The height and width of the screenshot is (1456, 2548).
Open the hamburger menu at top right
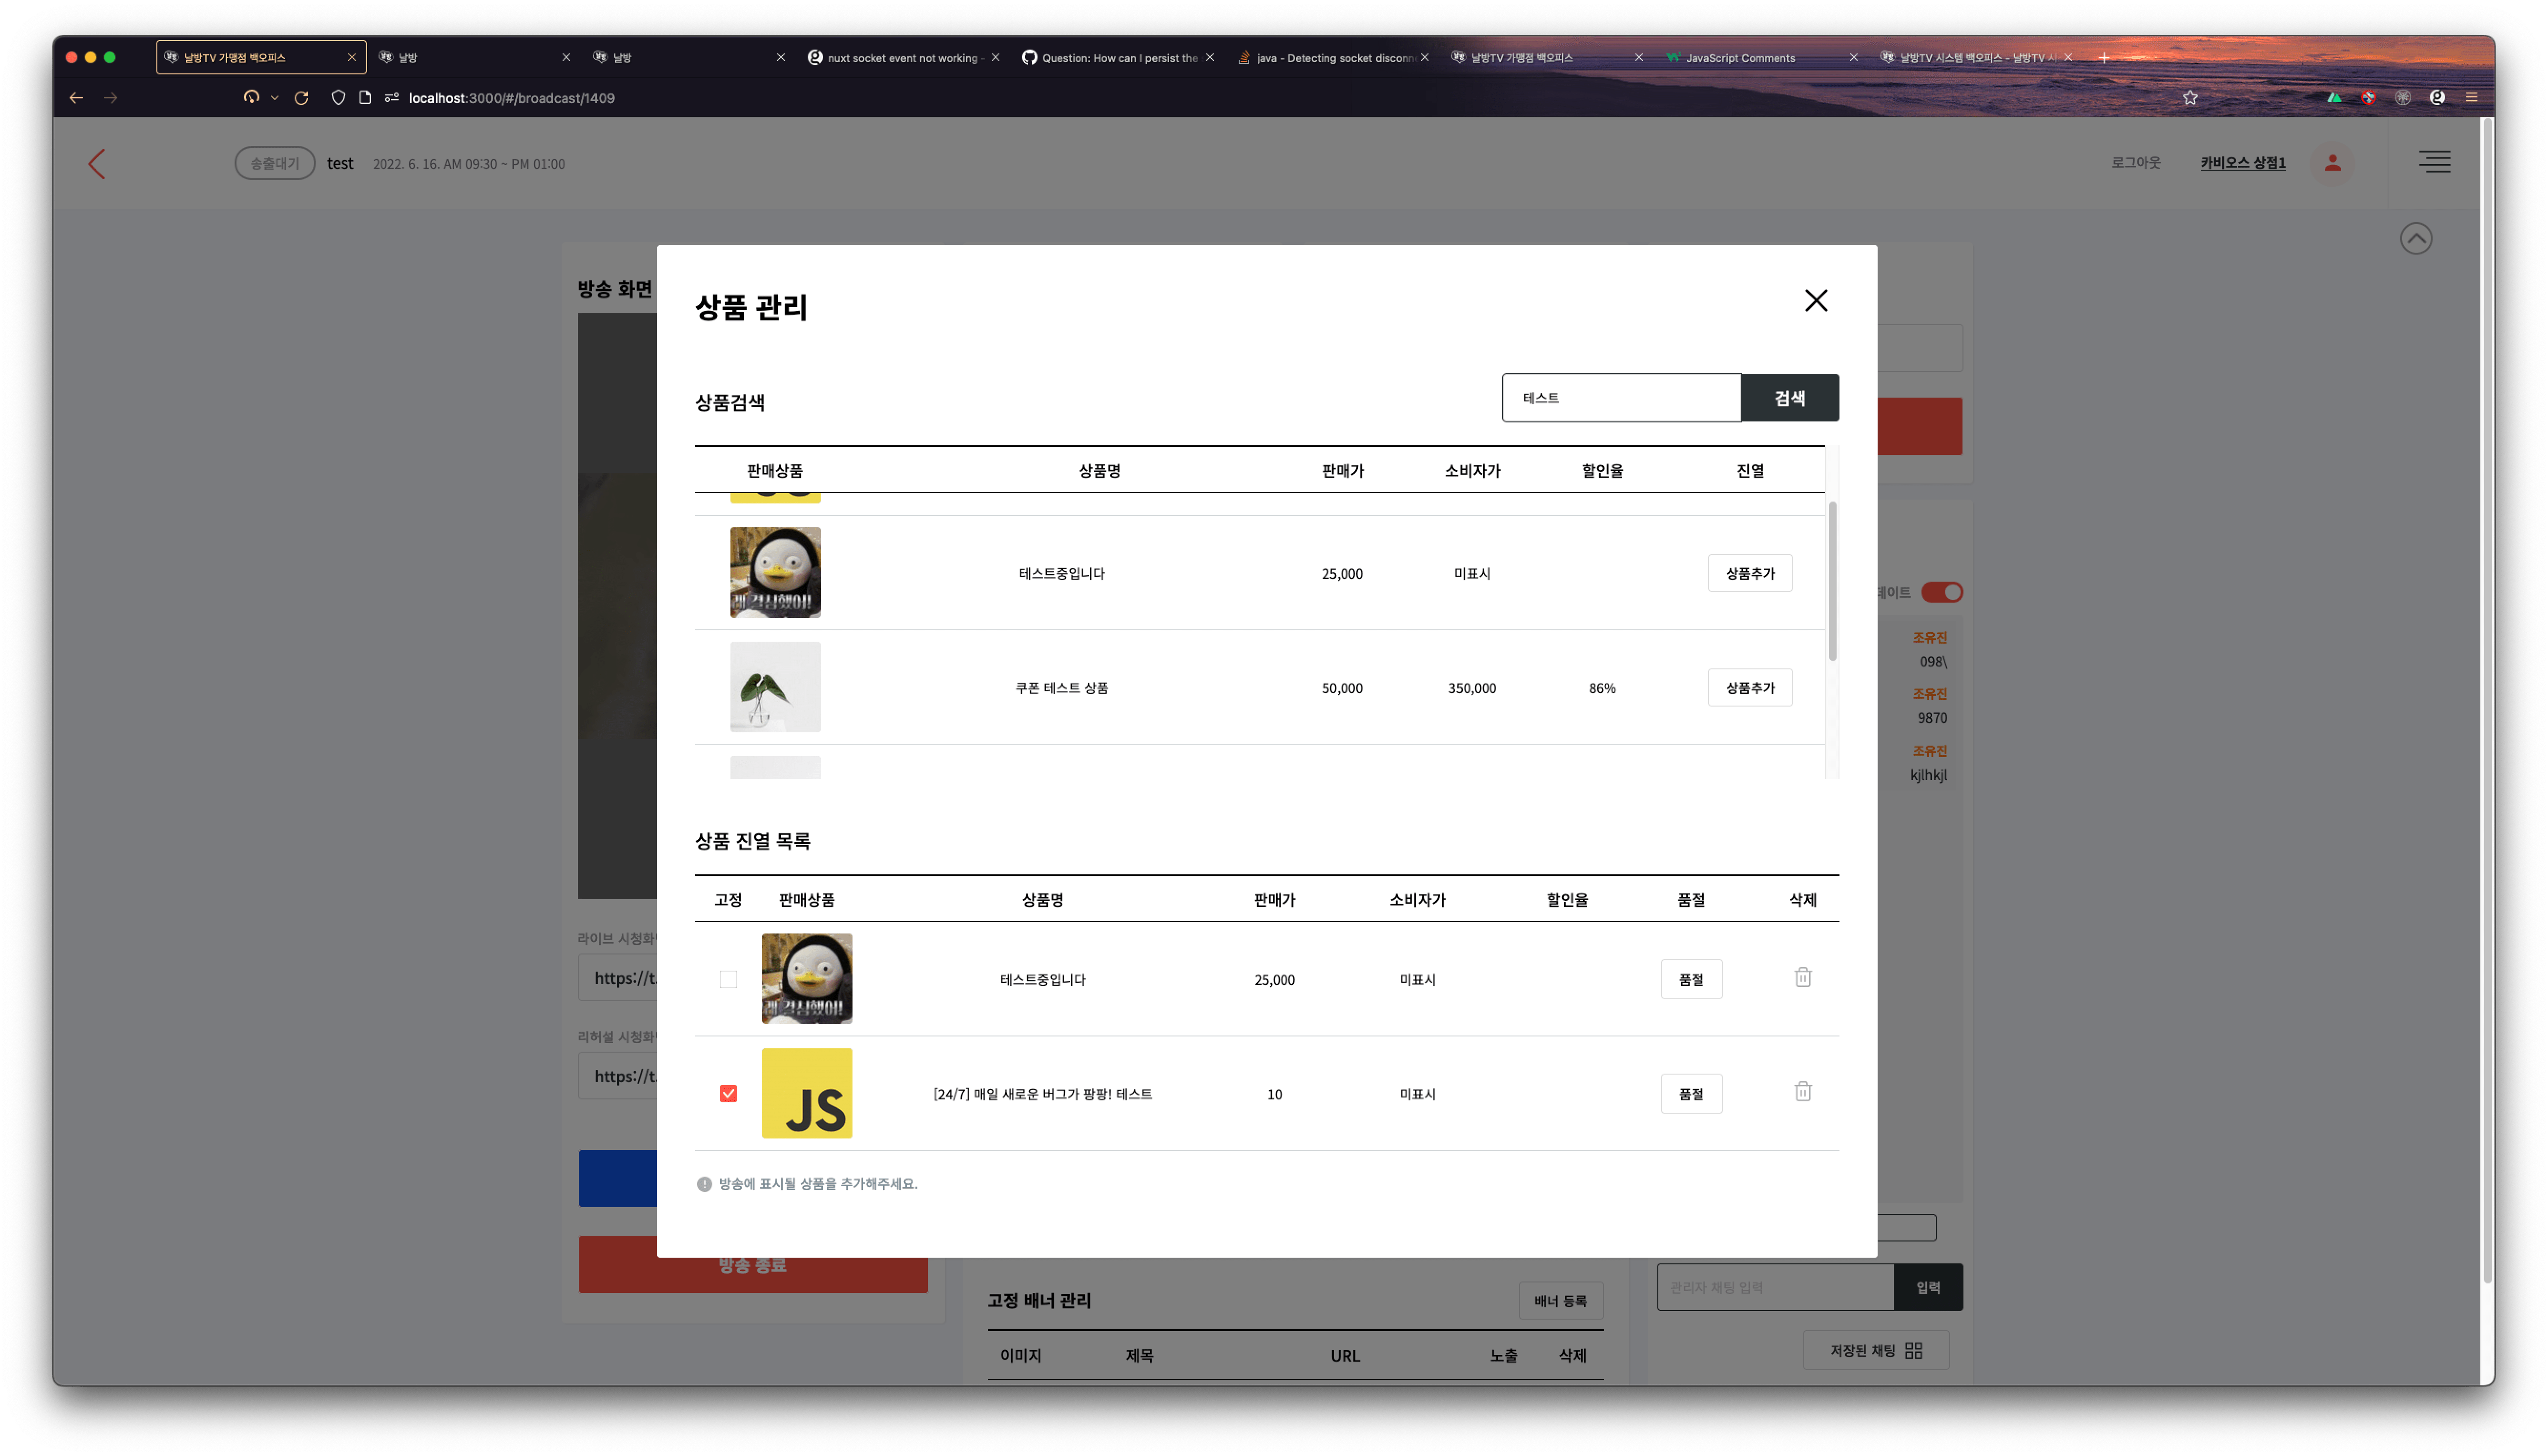2434,162
